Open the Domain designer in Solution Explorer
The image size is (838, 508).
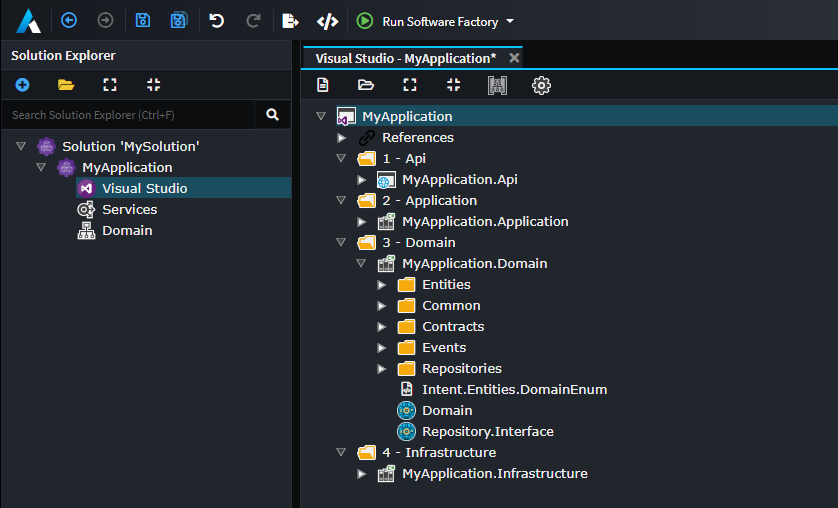point(127,230)
